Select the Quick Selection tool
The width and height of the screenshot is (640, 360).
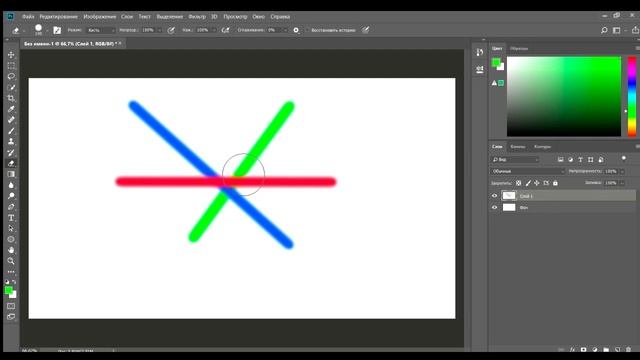coord(11,87)
